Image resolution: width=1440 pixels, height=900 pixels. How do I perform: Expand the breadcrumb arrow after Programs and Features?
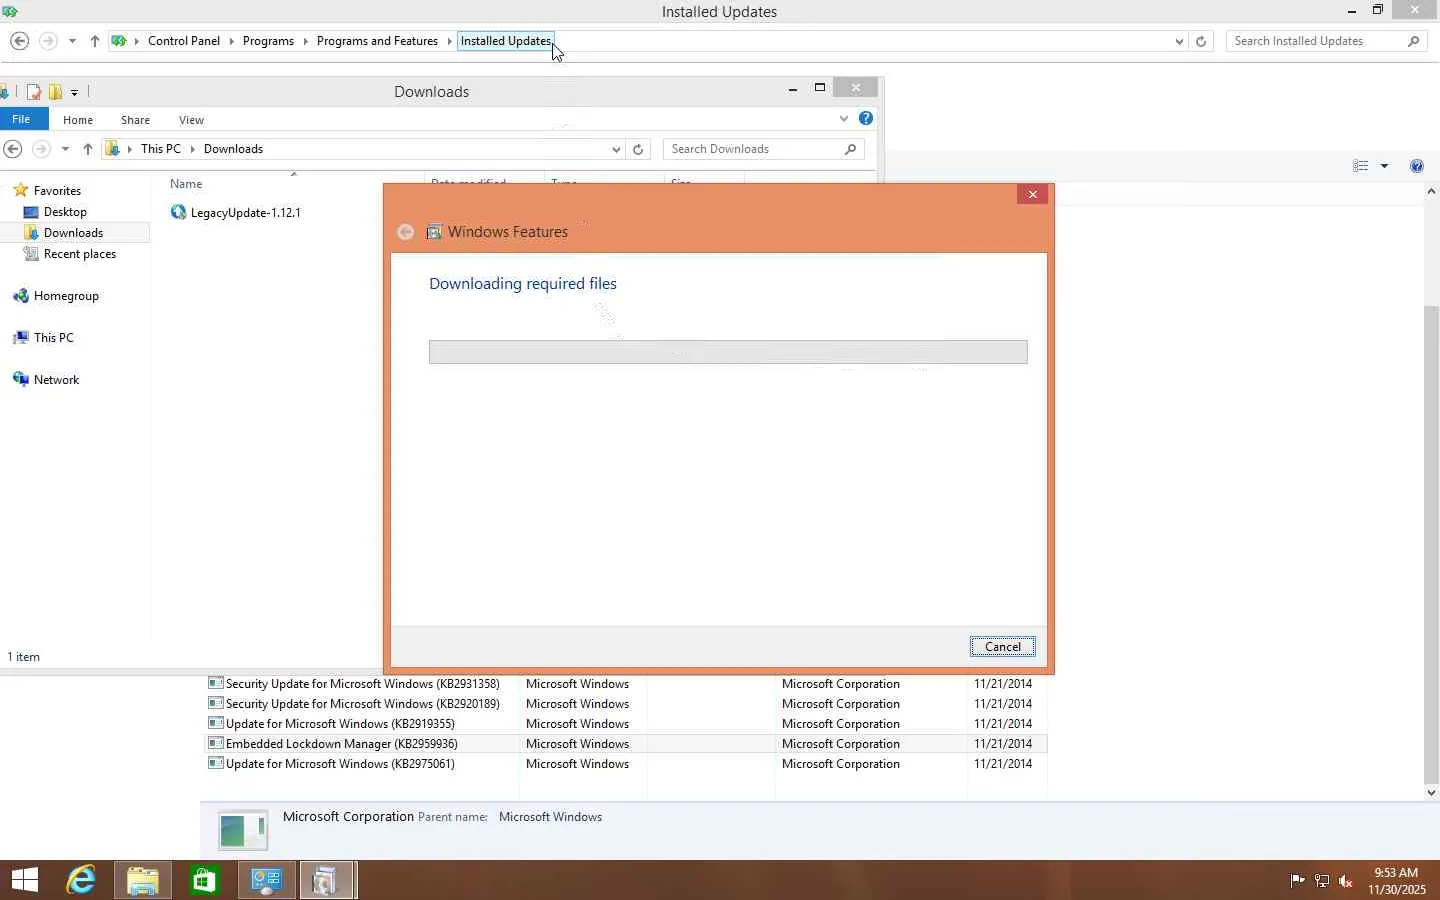click(x=449, y=41)
